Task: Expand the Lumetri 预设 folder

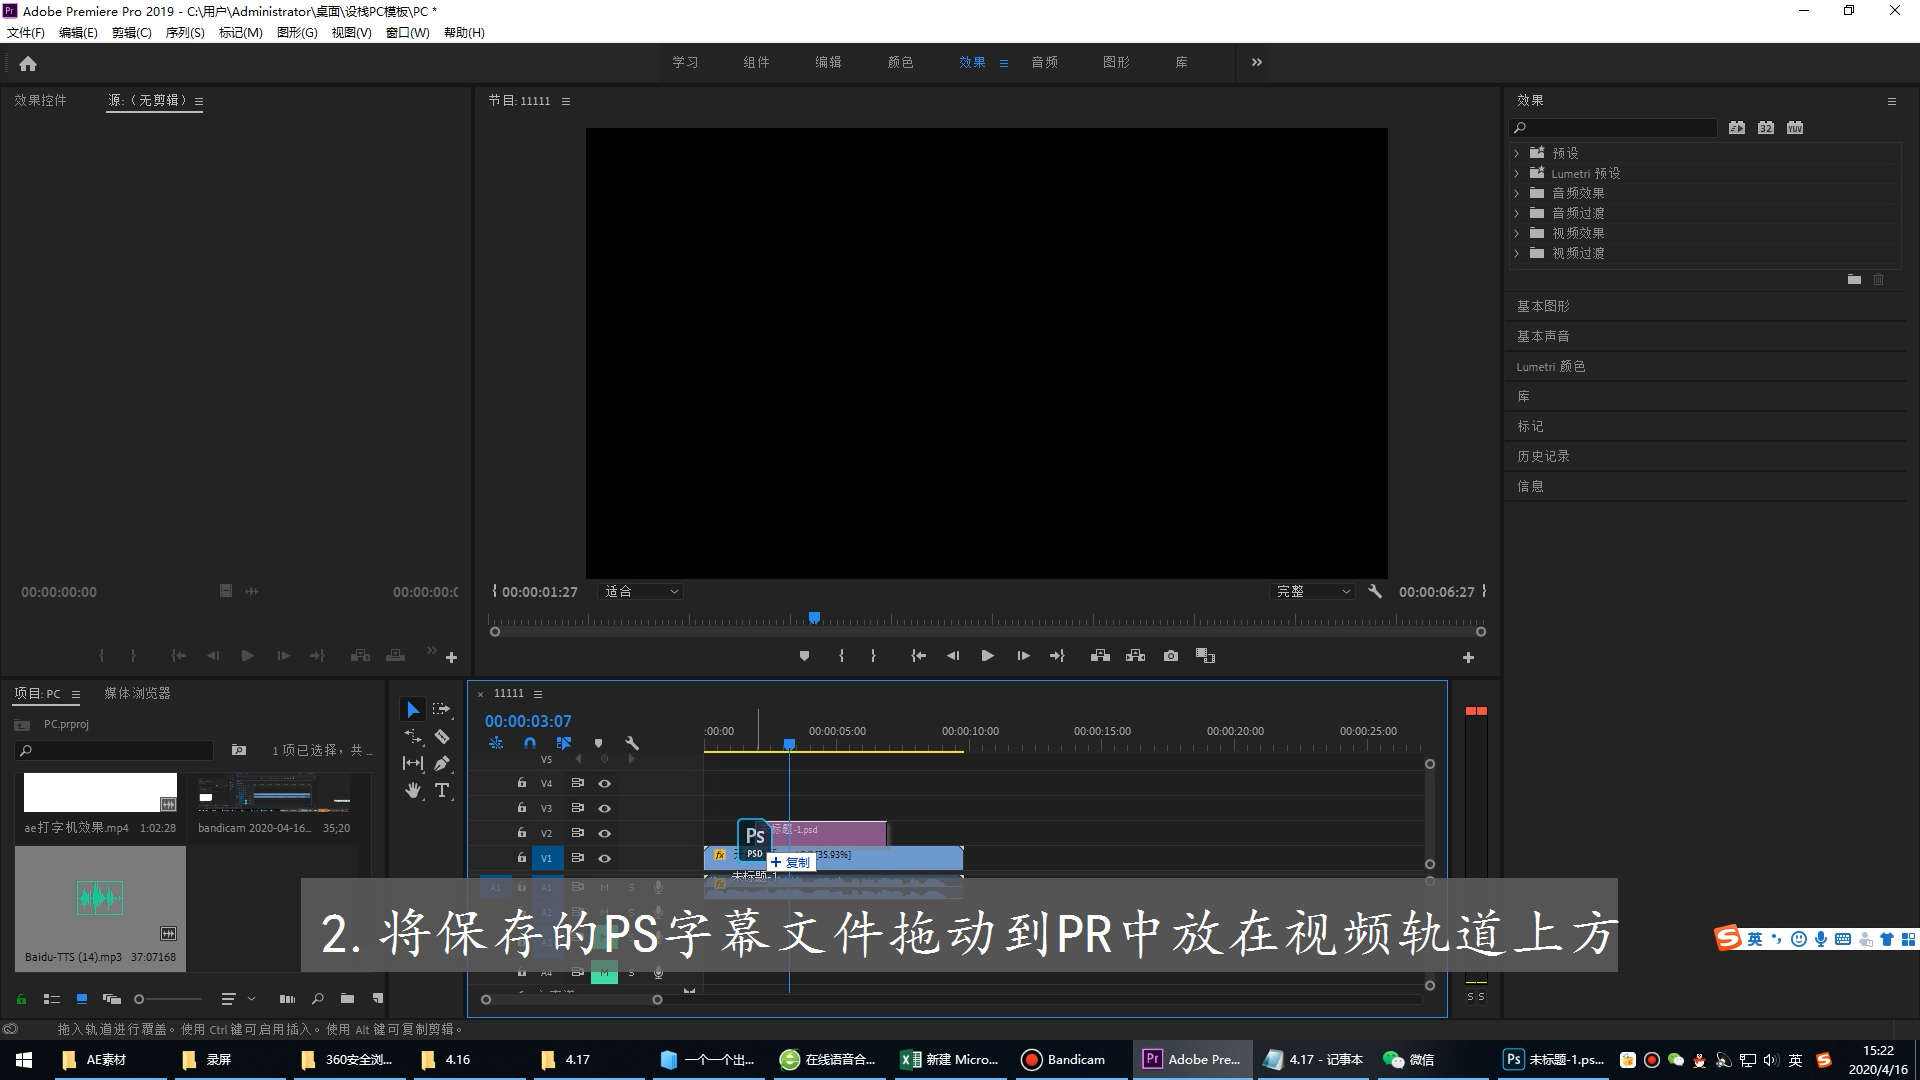Action: (1517, 173)
